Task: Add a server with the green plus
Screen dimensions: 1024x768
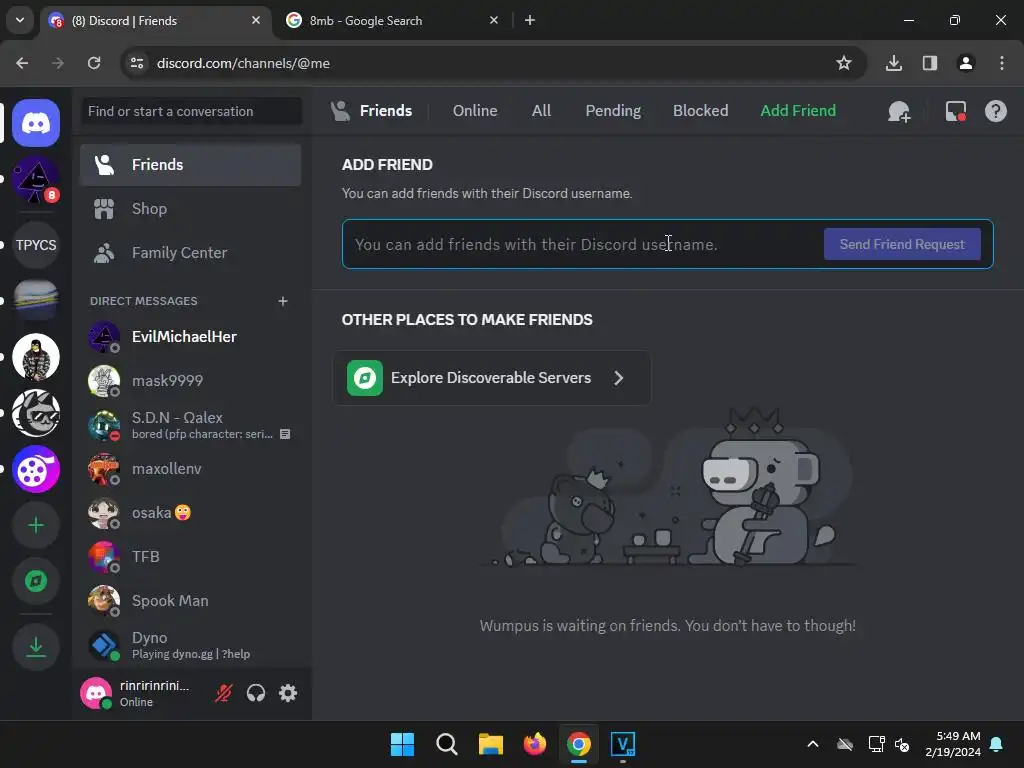Action: point(36,525)
